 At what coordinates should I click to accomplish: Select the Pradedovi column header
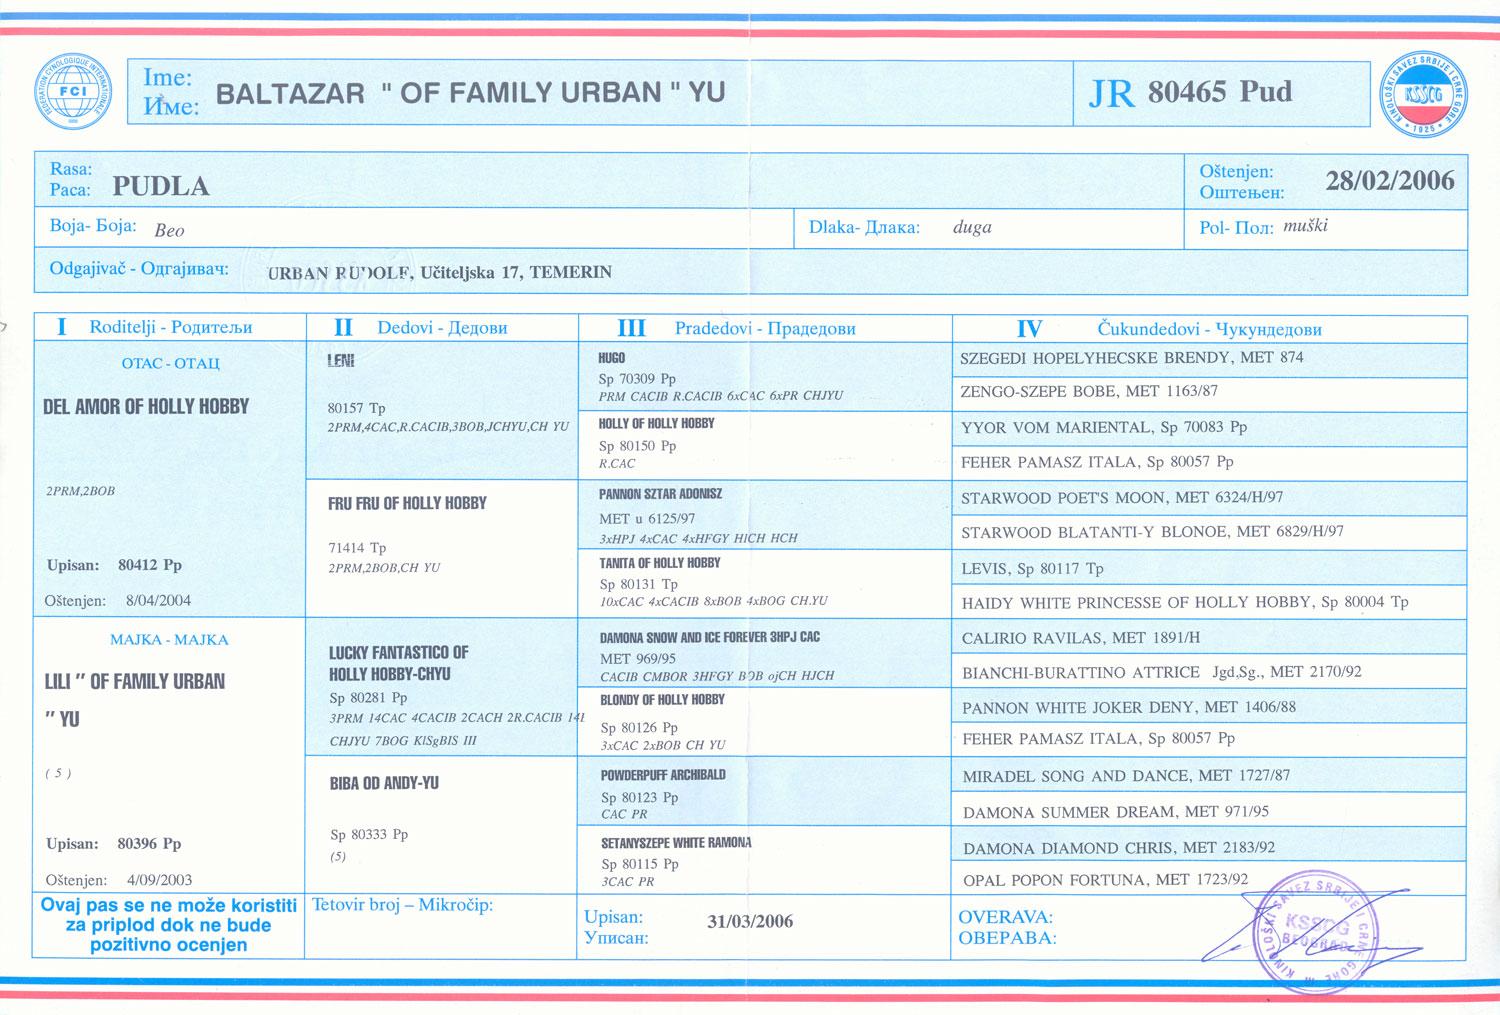pyautogui.click(x=764, y=329)
